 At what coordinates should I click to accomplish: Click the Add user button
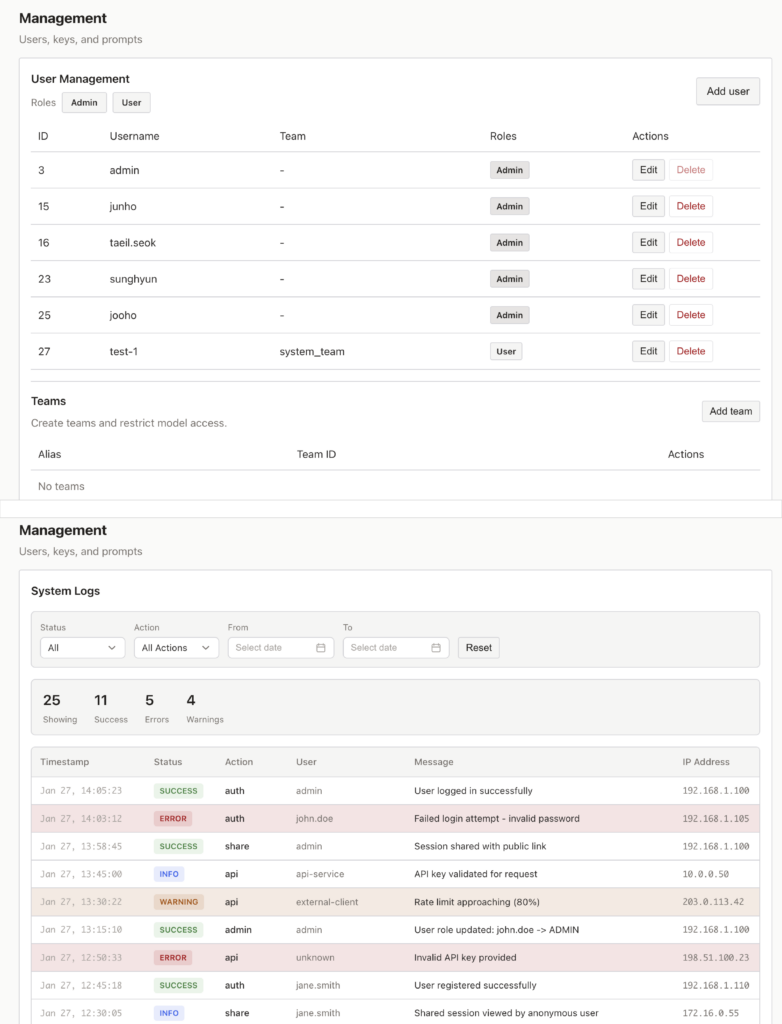727,91
